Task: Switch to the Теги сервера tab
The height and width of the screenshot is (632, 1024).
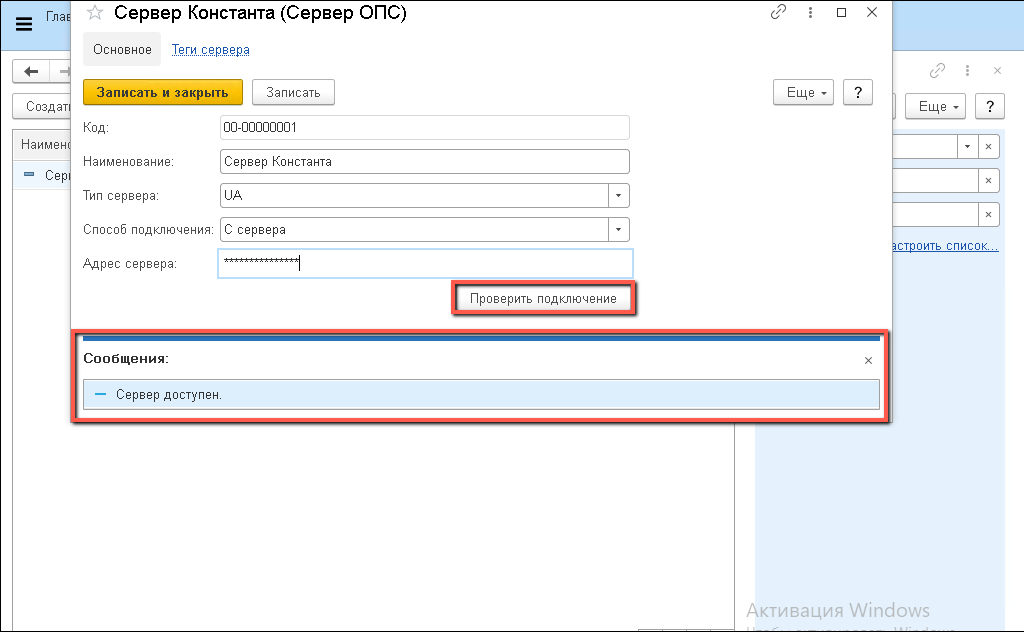Action: coord(210,49)
